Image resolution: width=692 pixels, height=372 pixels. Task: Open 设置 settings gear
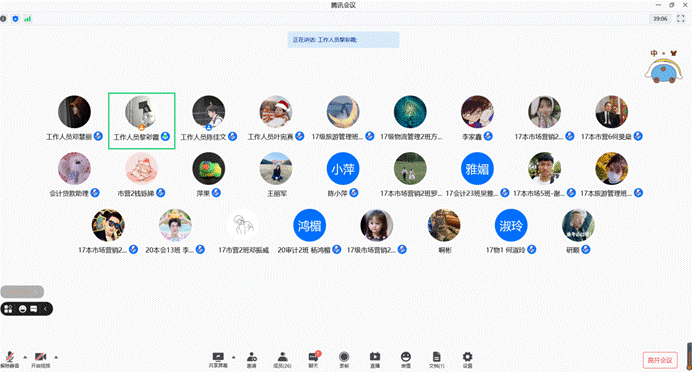(x=467, y=359)
